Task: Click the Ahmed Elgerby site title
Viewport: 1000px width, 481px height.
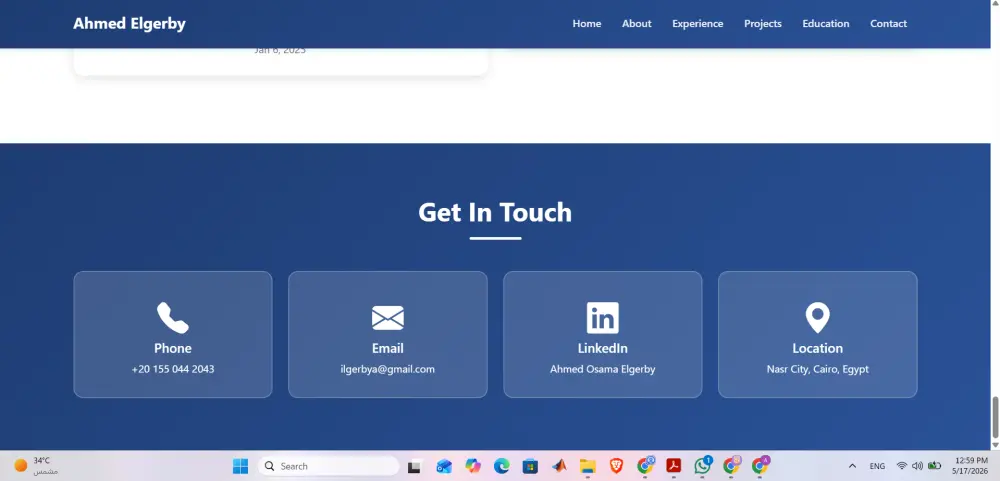Action: (x=129, y=24)
